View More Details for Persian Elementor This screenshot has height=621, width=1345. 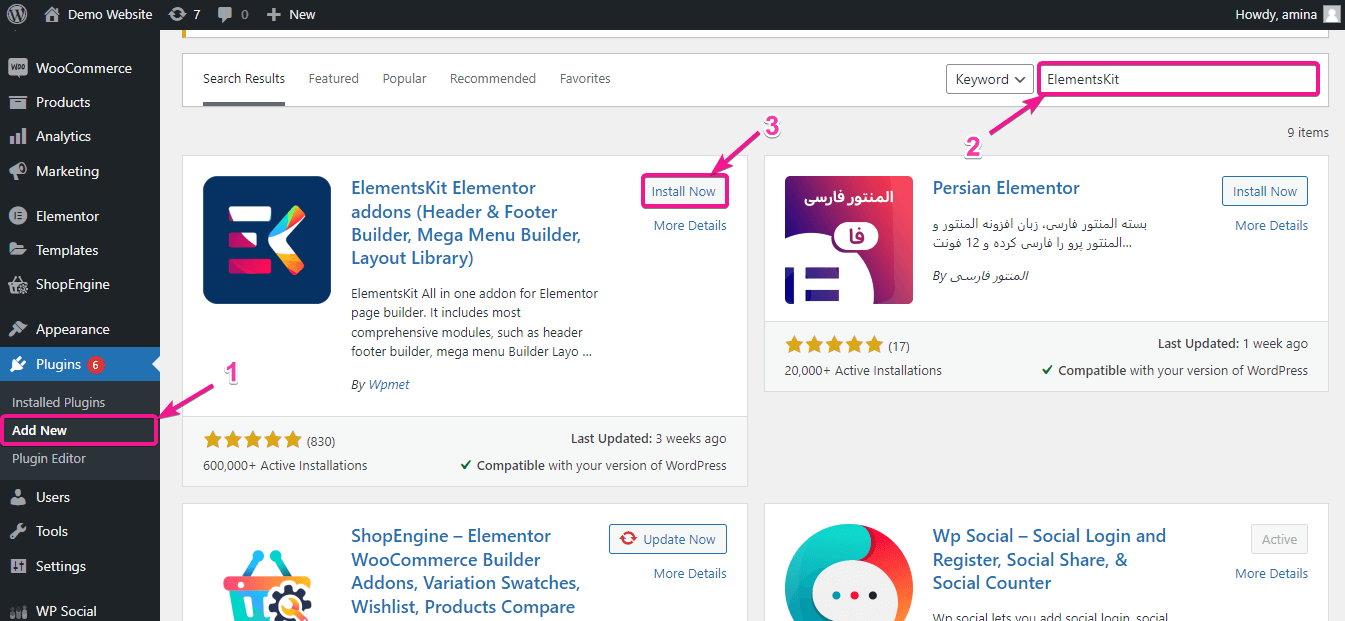coord(1271,225)
